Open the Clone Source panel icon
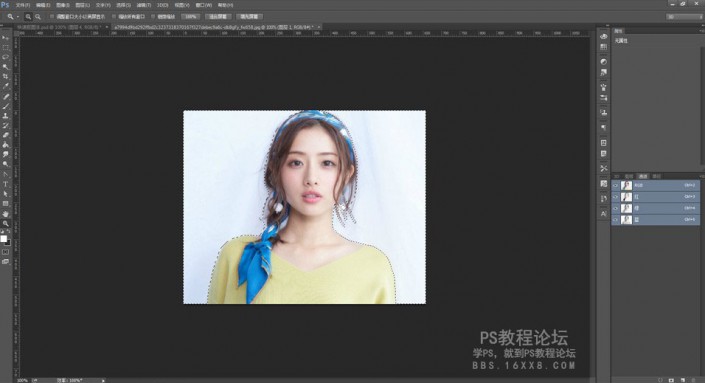This screenshot has height=383, width=705. pos(603,112)
